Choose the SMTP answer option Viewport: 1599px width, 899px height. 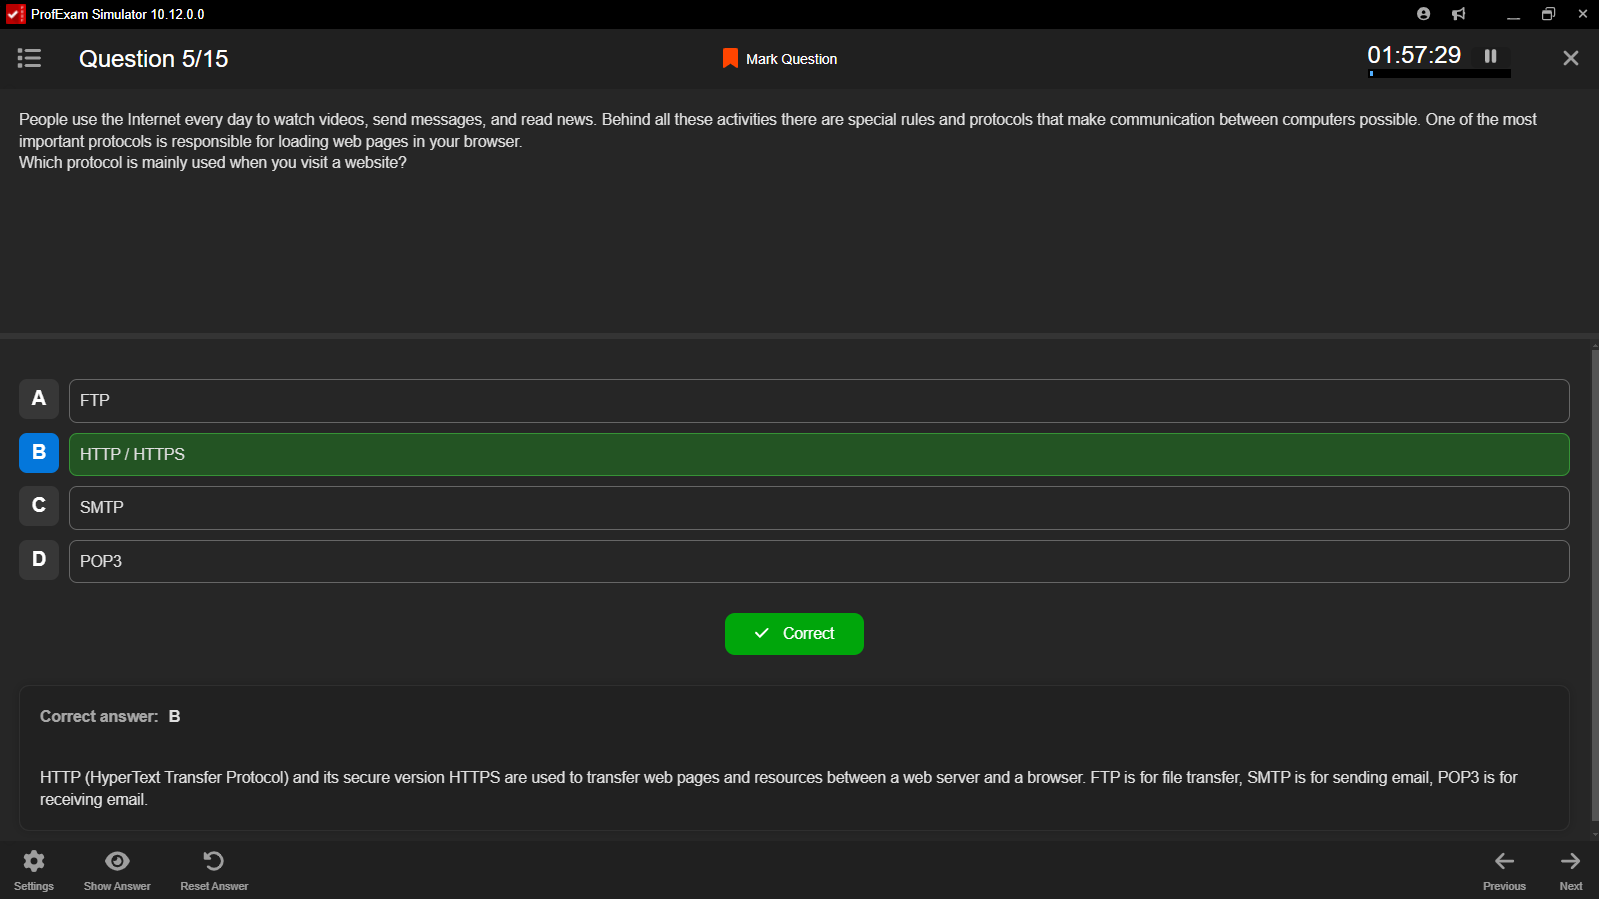click(819, 508)
